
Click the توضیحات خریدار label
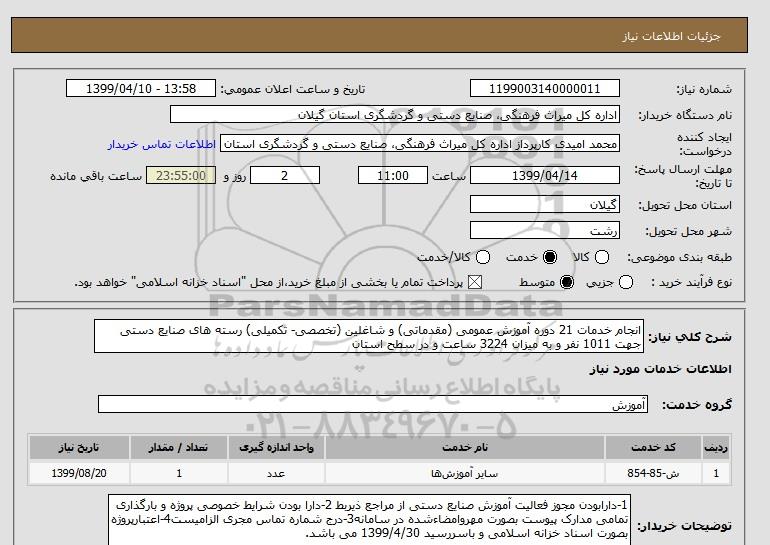685,526
